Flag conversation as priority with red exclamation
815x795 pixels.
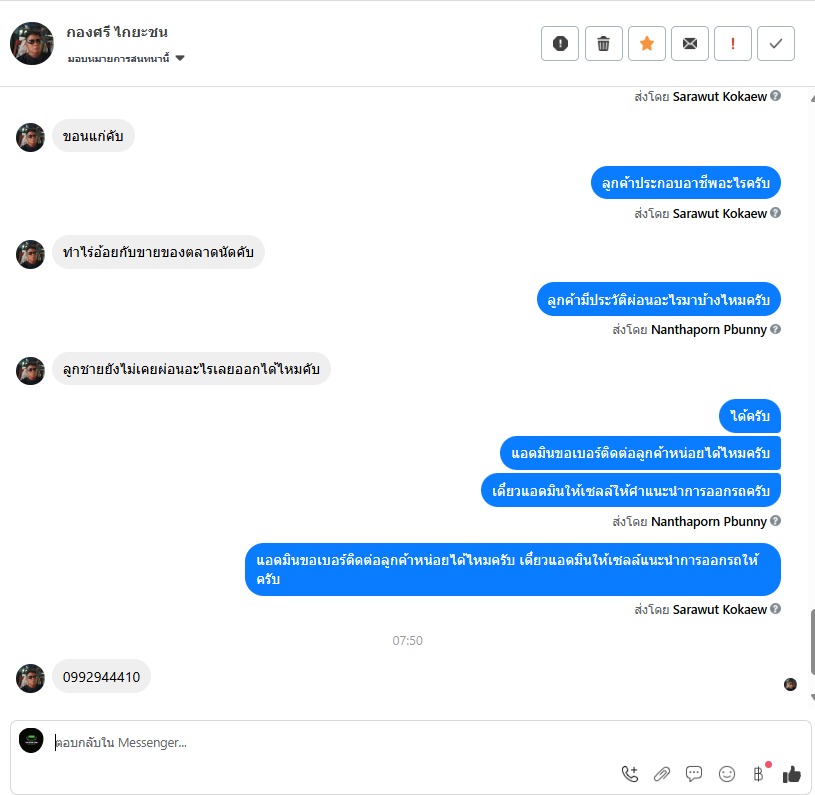733,44
